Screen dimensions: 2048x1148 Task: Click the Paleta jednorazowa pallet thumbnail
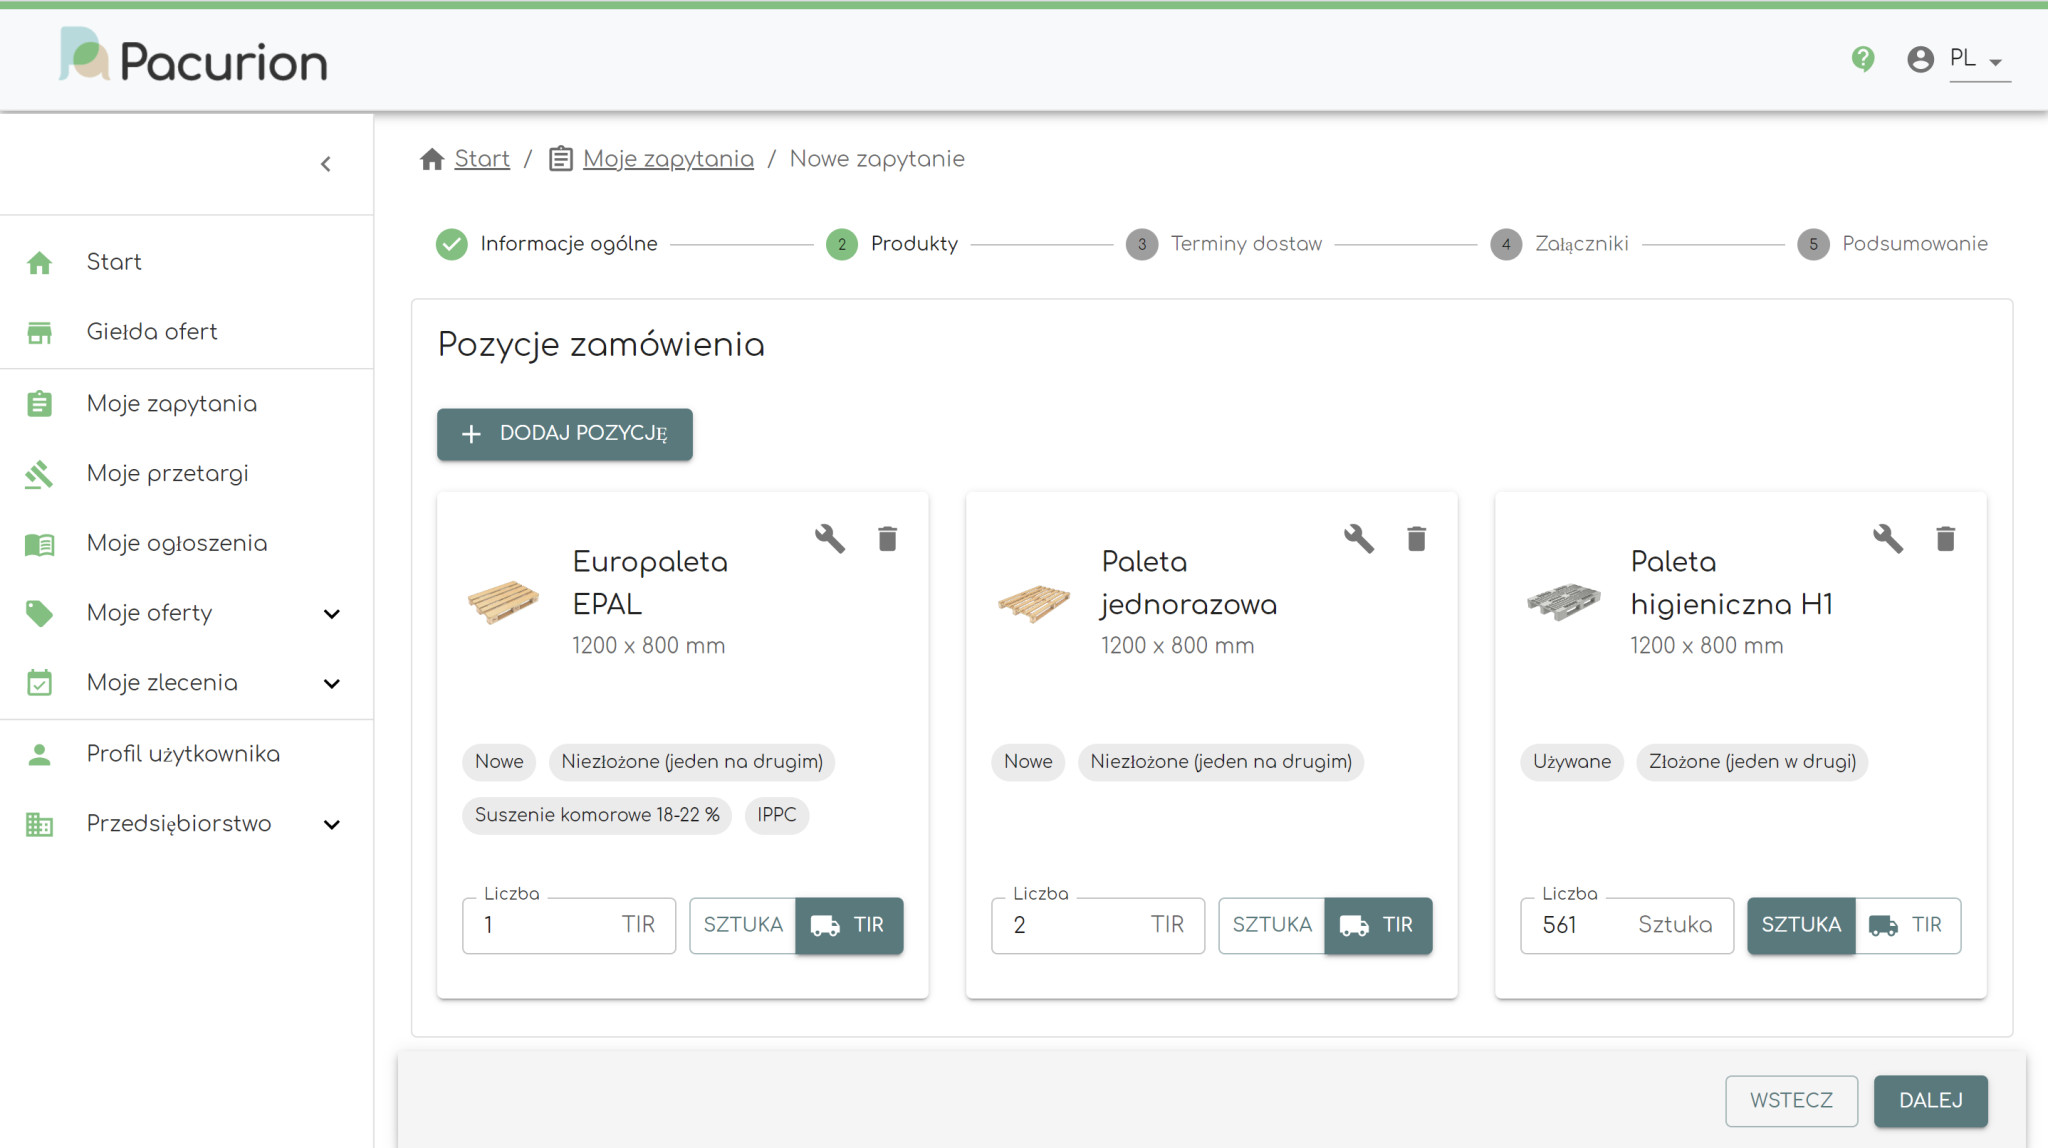(1033, 603)
